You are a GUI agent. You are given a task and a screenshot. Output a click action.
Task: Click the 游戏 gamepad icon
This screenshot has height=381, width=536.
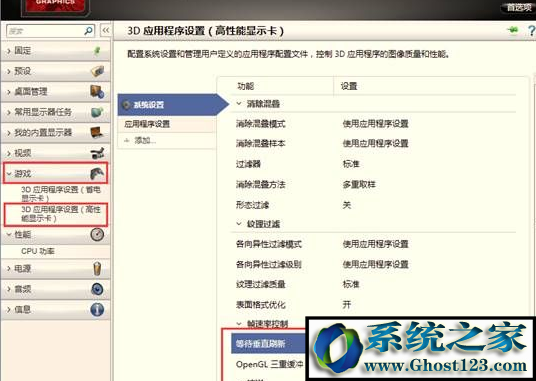point(97,174)
